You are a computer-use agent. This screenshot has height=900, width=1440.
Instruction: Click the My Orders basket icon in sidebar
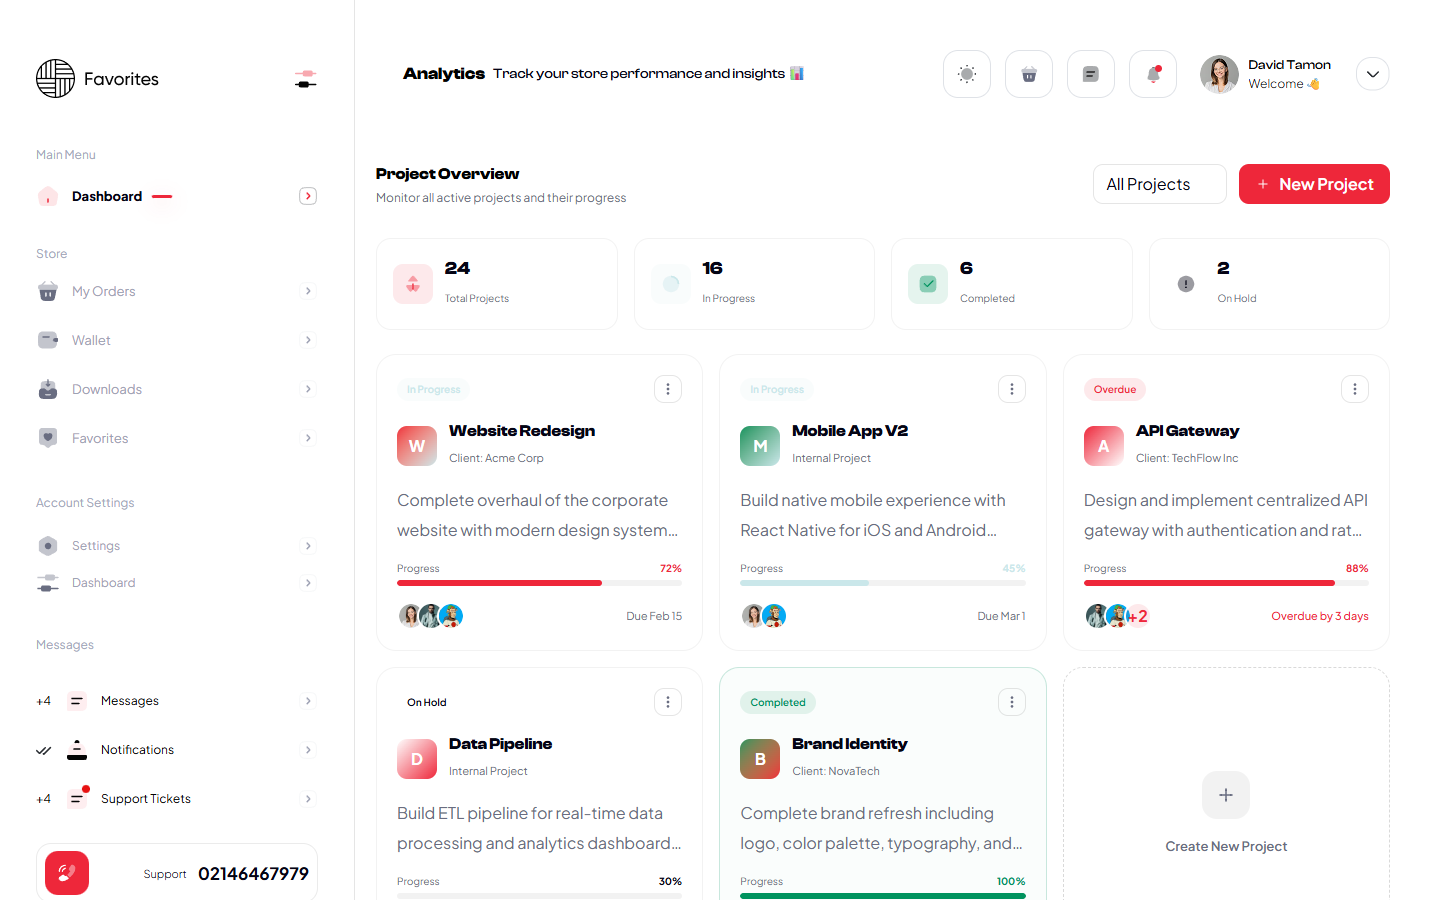(x=48, y=291)
